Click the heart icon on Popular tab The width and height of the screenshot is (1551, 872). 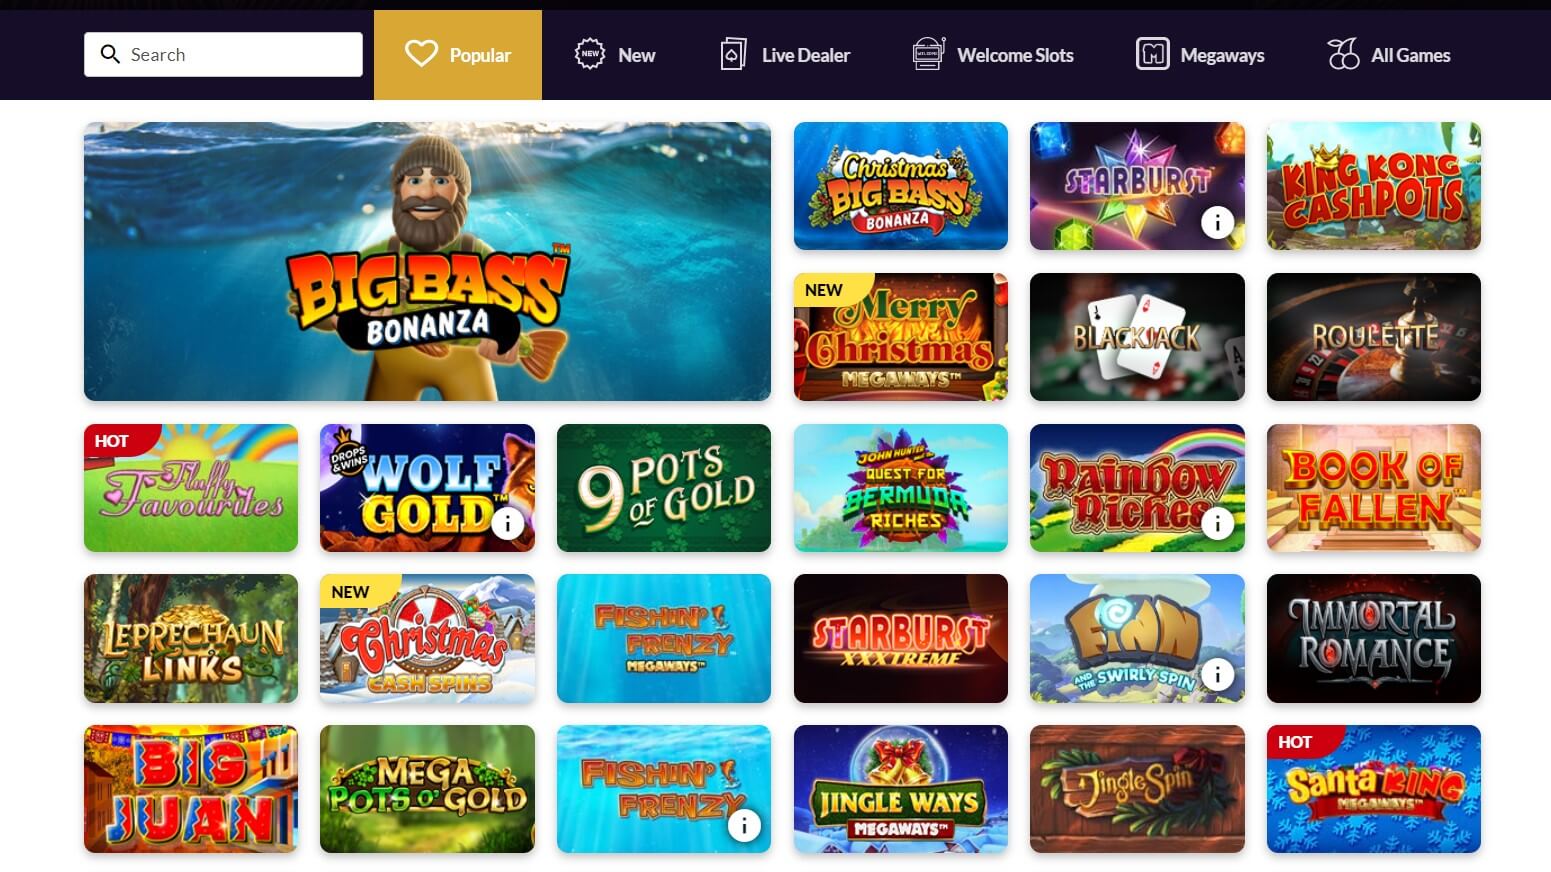point(421,54)
